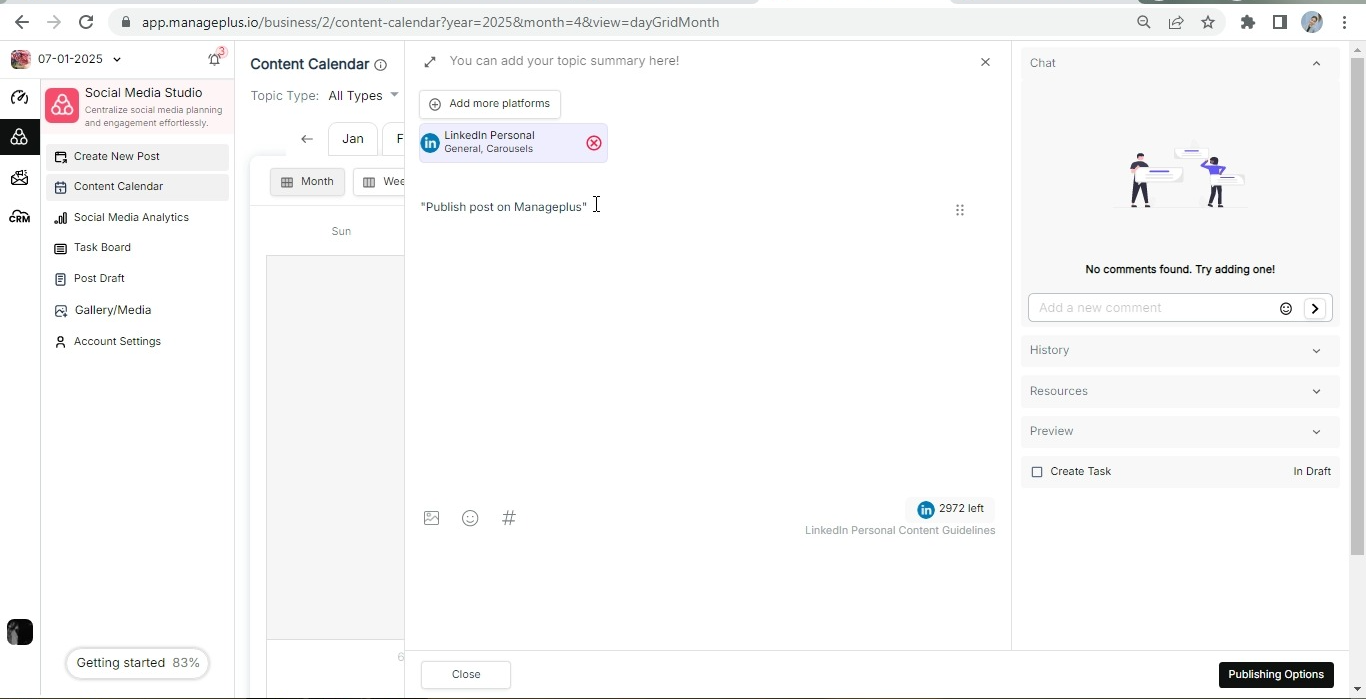Image resolution: width=1366 pixels, height=699 pixels.
Task: Expand the Resources section
Action: [x=1180, y=391]
